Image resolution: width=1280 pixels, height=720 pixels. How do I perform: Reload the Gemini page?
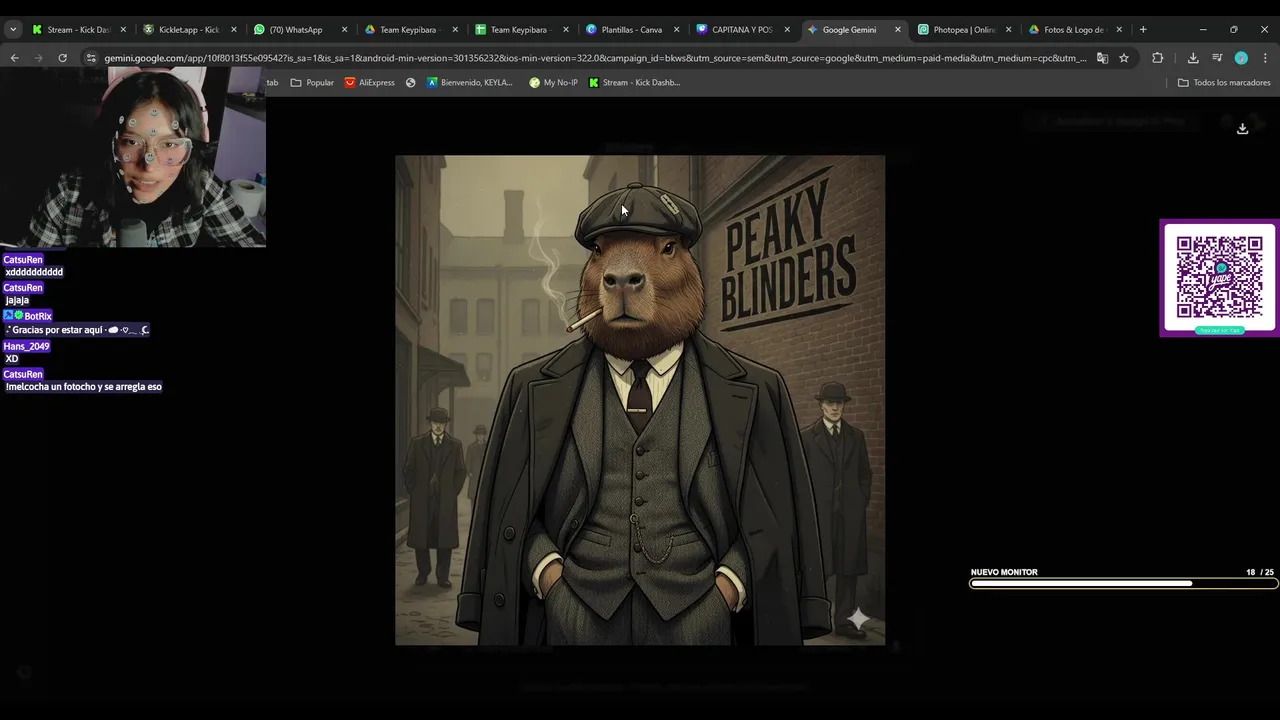[x=62, y=58]
